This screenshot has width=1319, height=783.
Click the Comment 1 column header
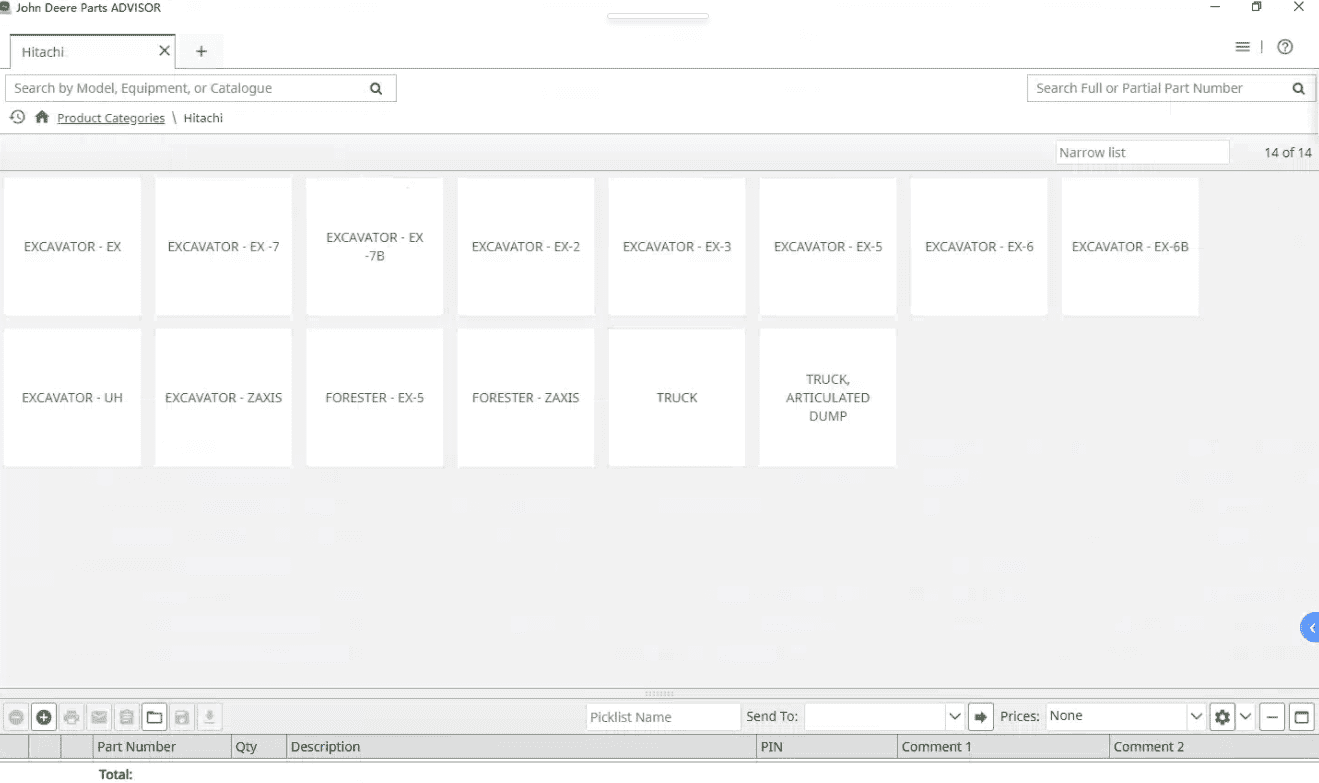(x=1004, y=747)
